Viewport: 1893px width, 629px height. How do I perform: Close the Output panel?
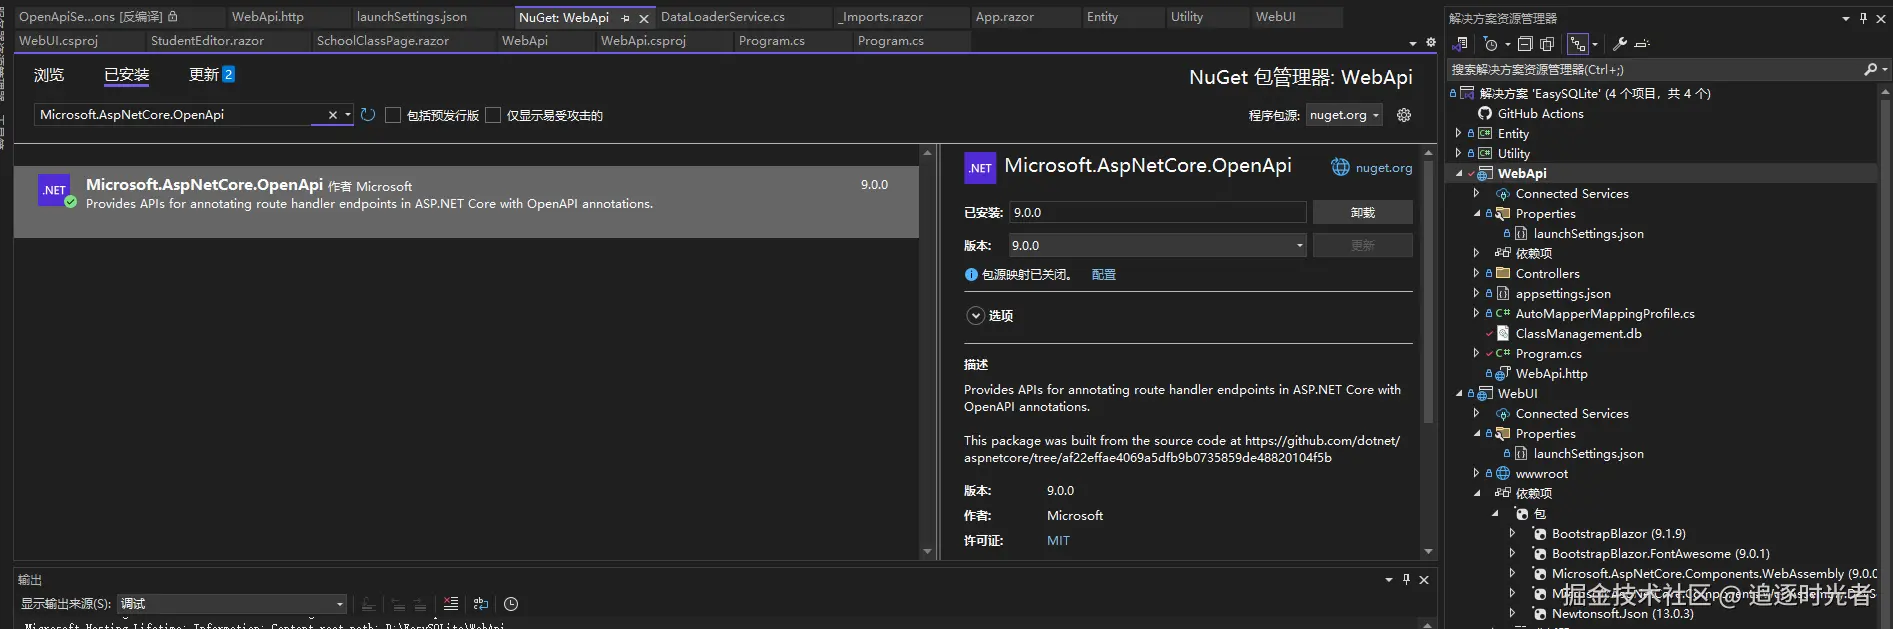pos(1424,579)
